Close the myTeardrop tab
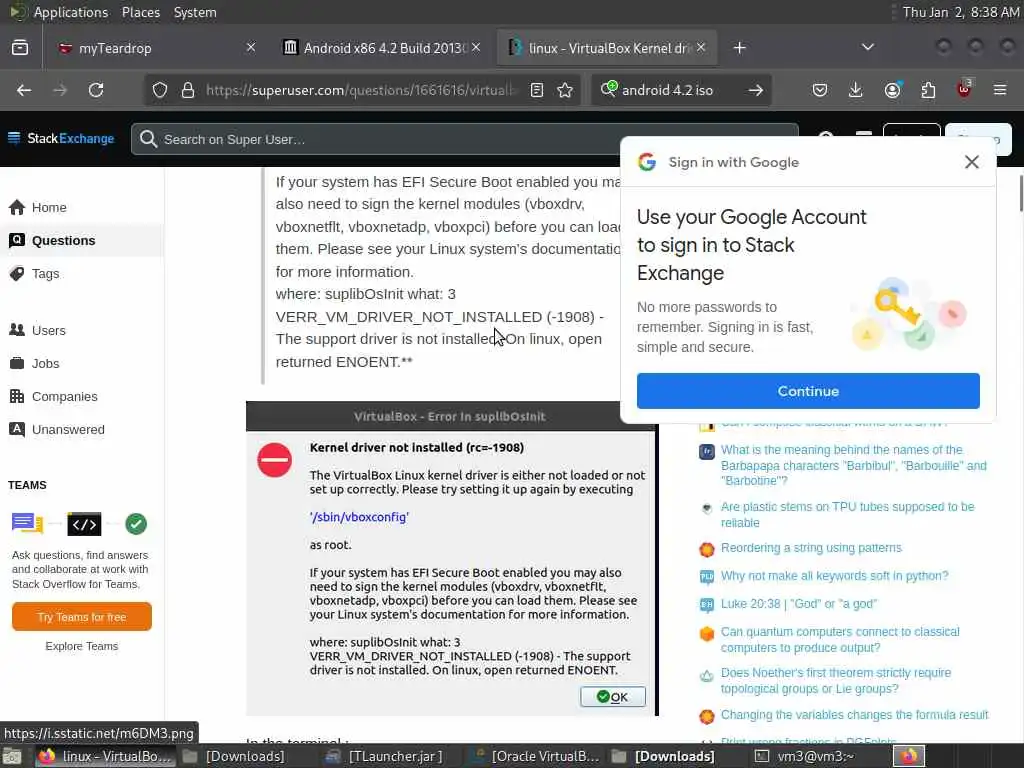Image resolution: width=1024 pixels, height=768 pixels. tap(251, 47)
